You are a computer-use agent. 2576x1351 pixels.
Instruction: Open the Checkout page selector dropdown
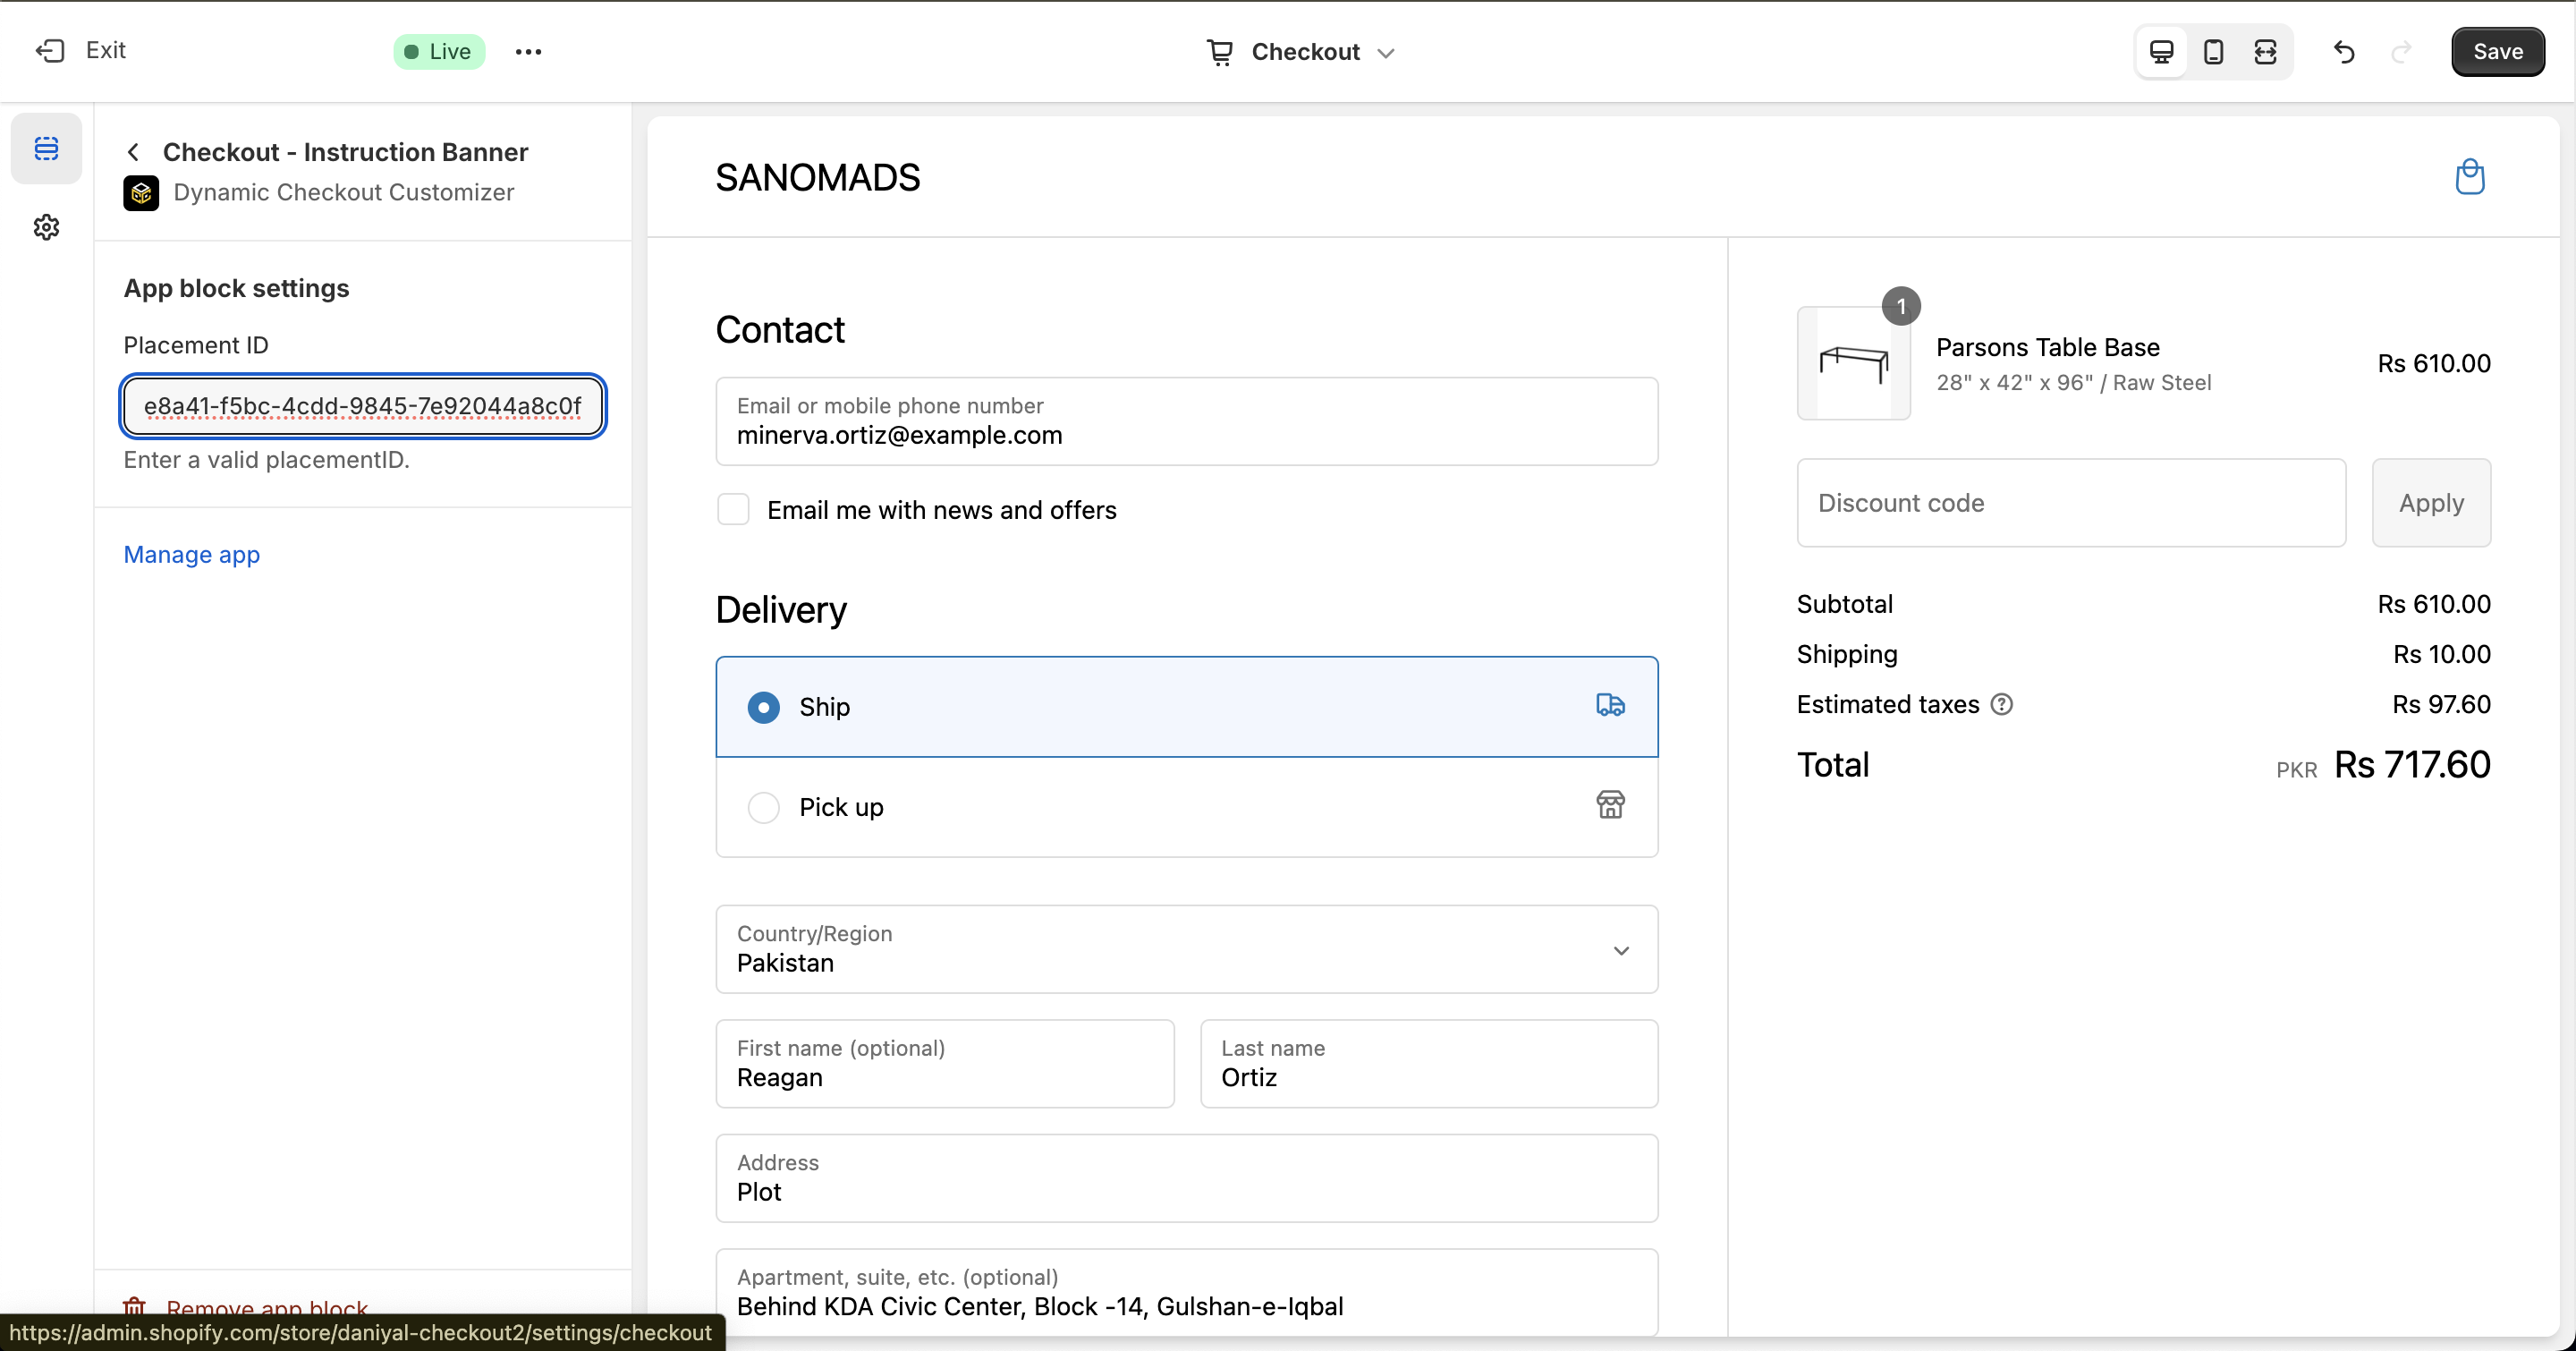[1300, 52]
